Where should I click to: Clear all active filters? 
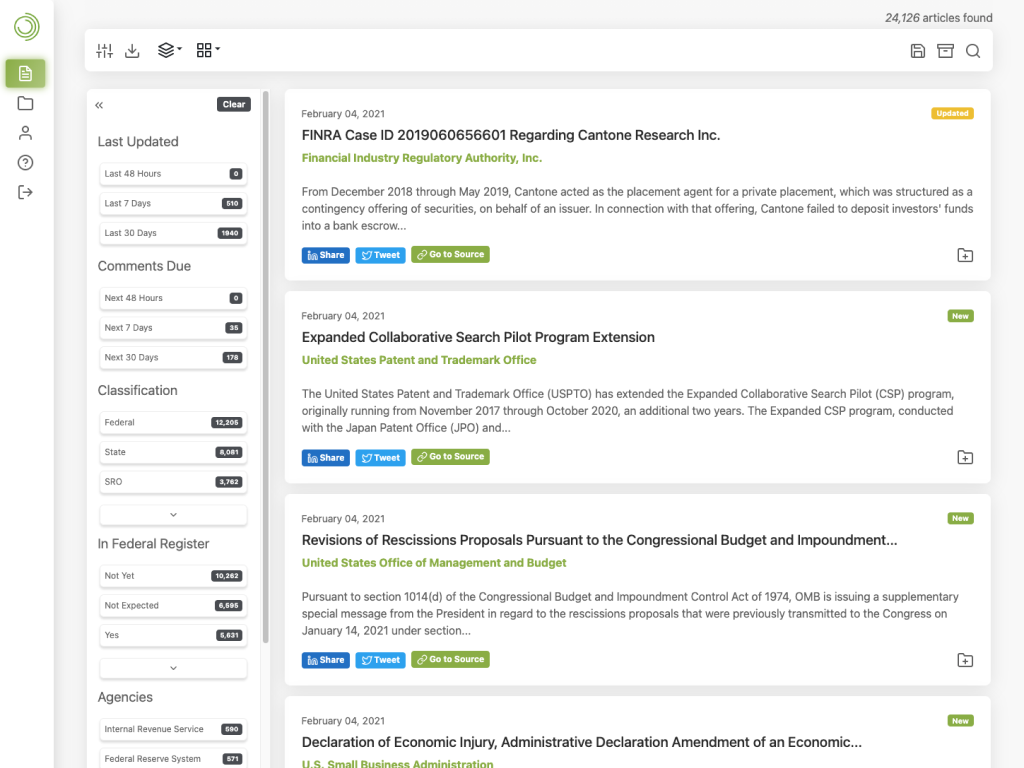pyautogui.click(x=233, y=104)
